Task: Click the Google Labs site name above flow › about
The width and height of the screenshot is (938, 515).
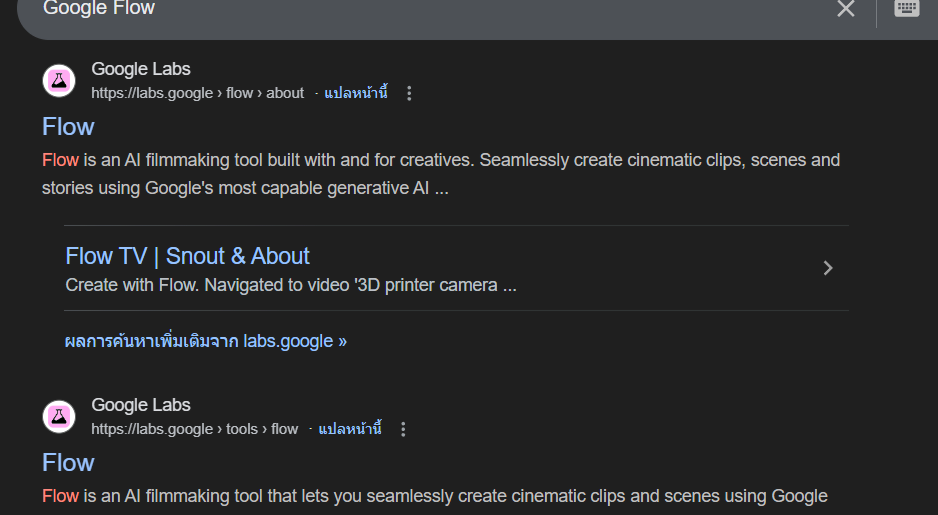Action: 141,69
